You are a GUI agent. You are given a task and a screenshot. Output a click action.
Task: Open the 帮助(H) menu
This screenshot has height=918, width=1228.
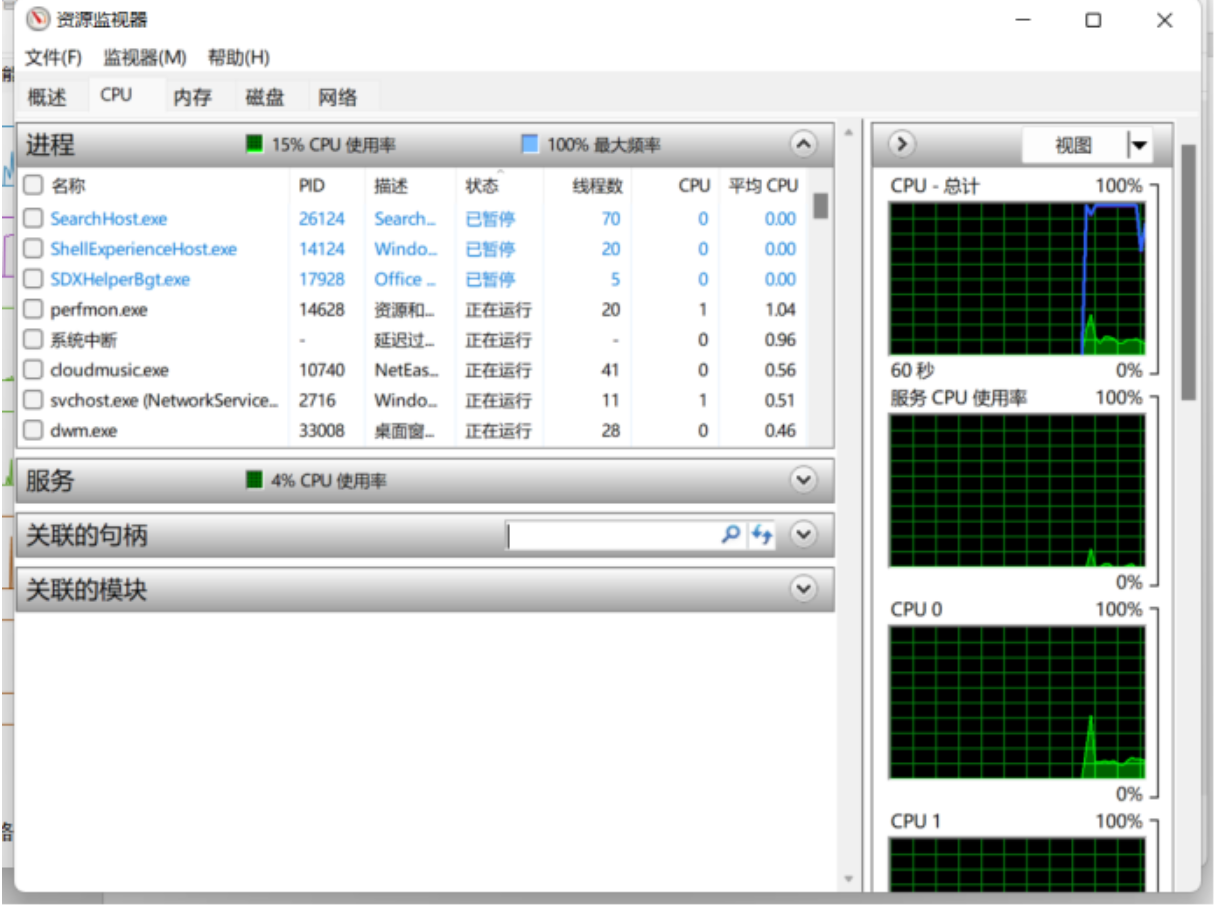coord(239,57)
